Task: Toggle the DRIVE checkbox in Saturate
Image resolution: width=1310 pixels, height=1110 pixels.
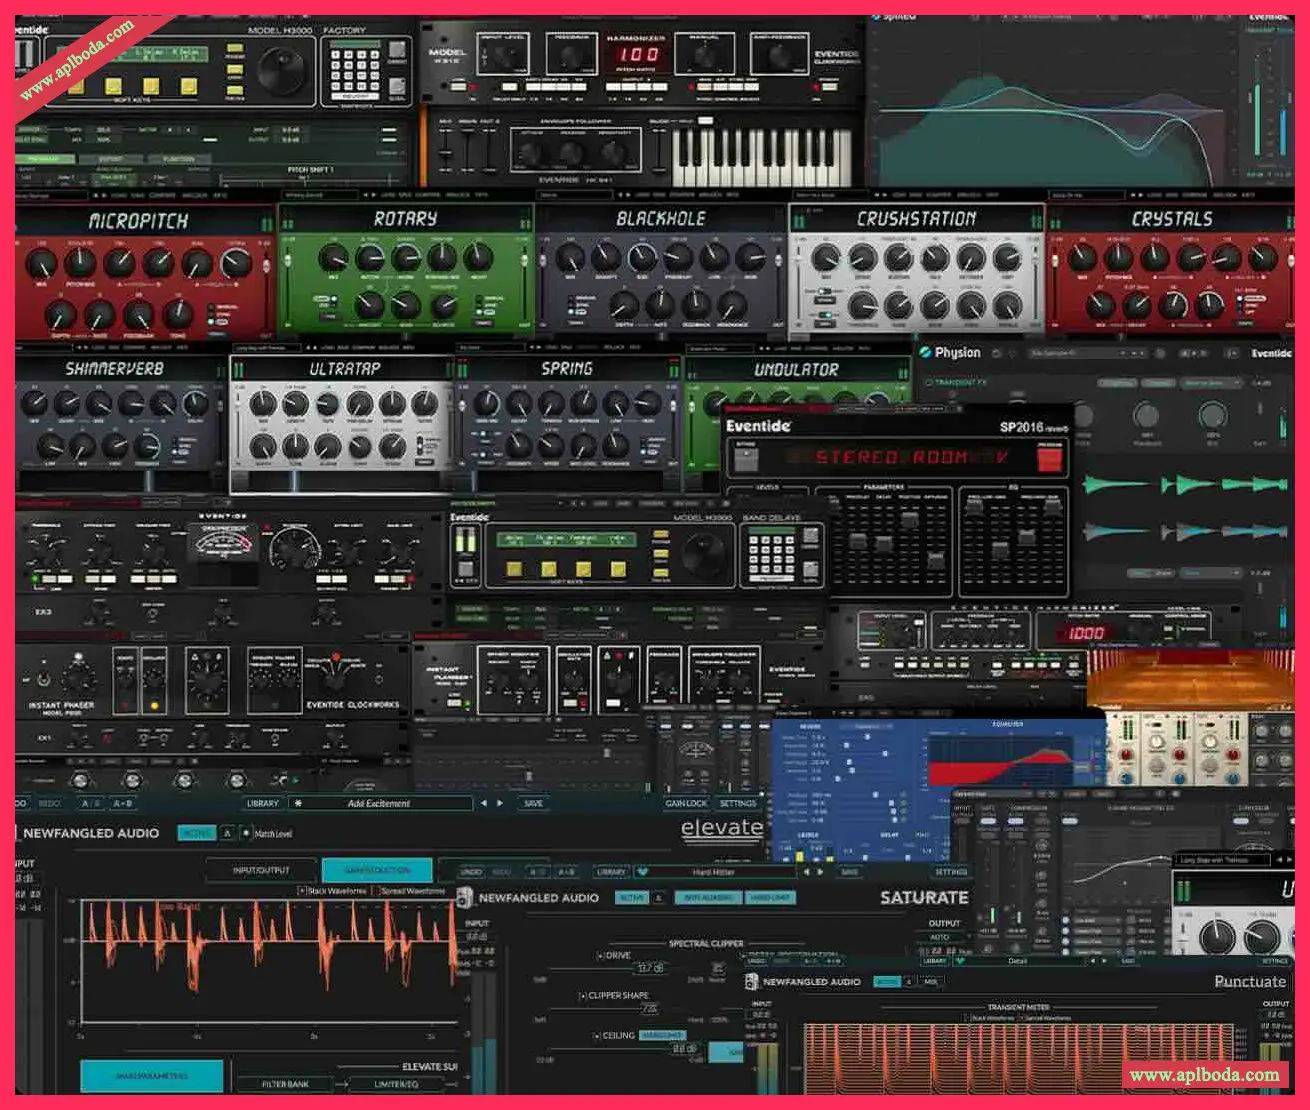Action: 600,955
